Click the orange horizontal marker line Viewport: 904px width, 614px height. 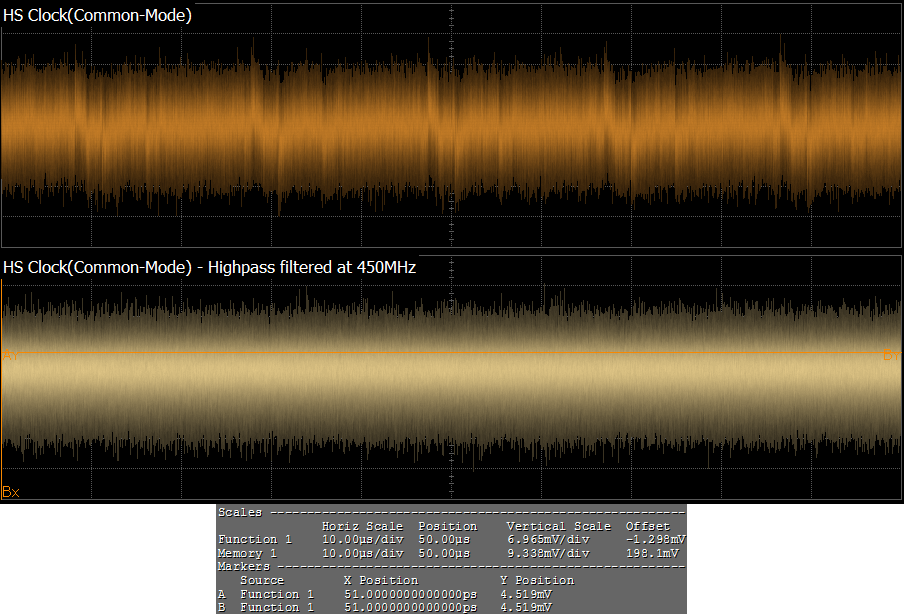(450, 354)
